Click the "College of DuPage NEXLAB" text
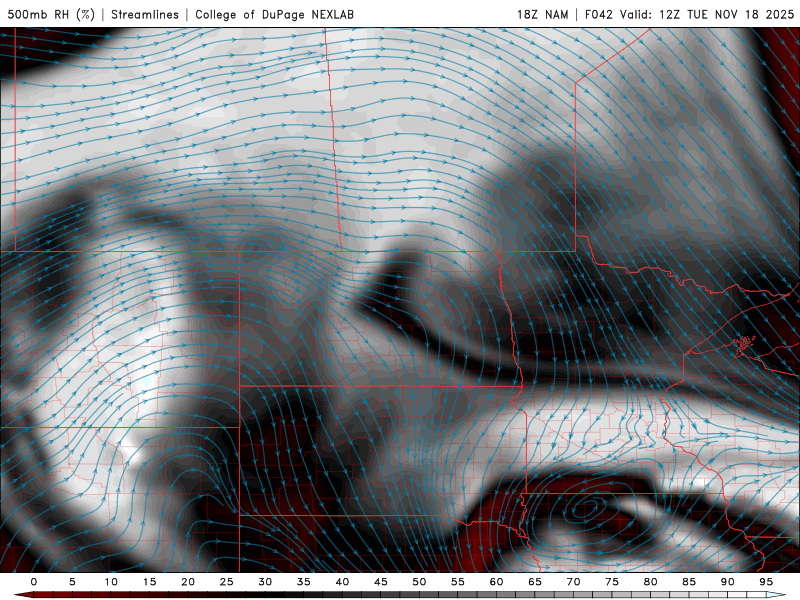Screen dimensions: 800x600 [274, 14]
